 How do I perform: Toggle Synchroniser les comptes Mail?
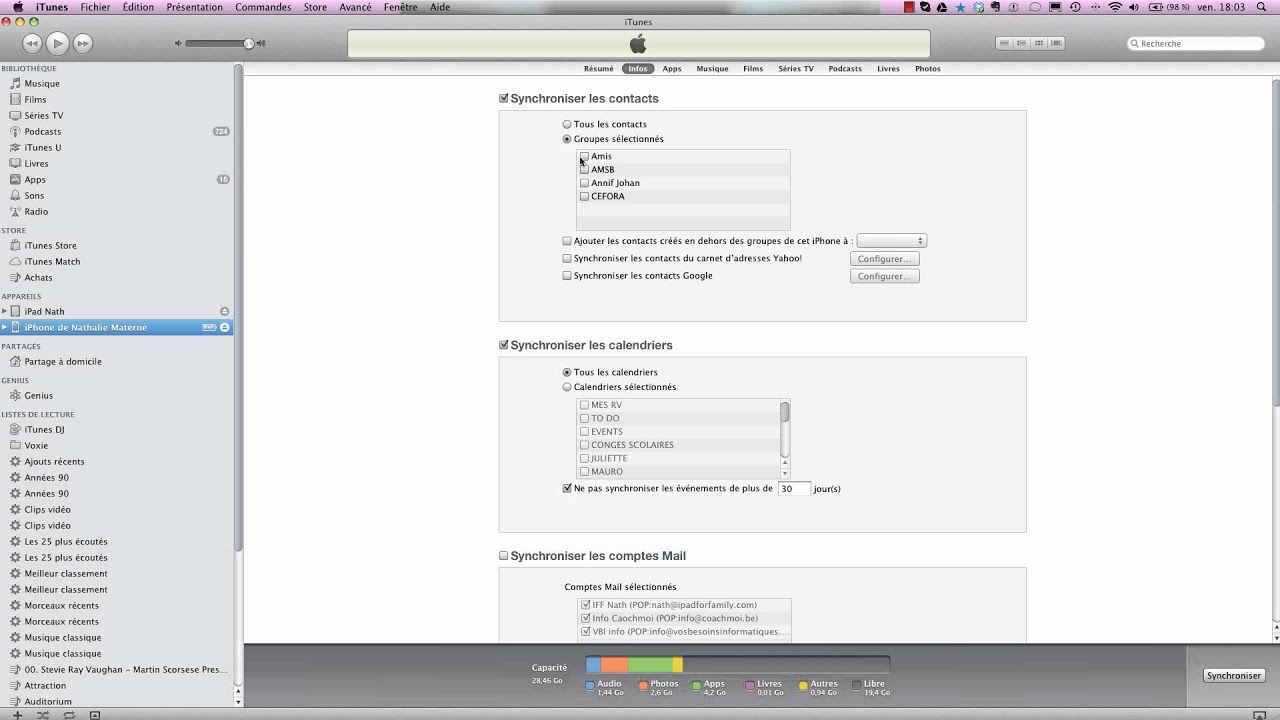pos(504,556)
